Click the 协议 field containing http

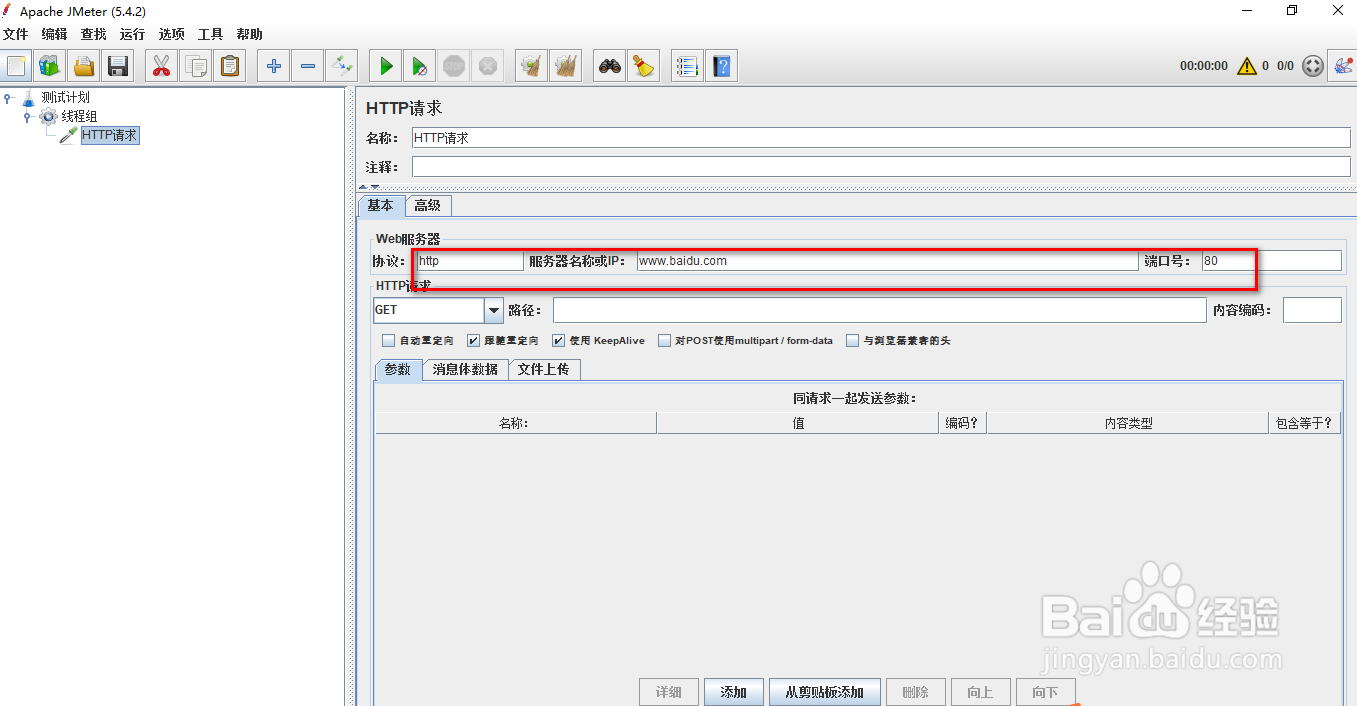[470, 261]
